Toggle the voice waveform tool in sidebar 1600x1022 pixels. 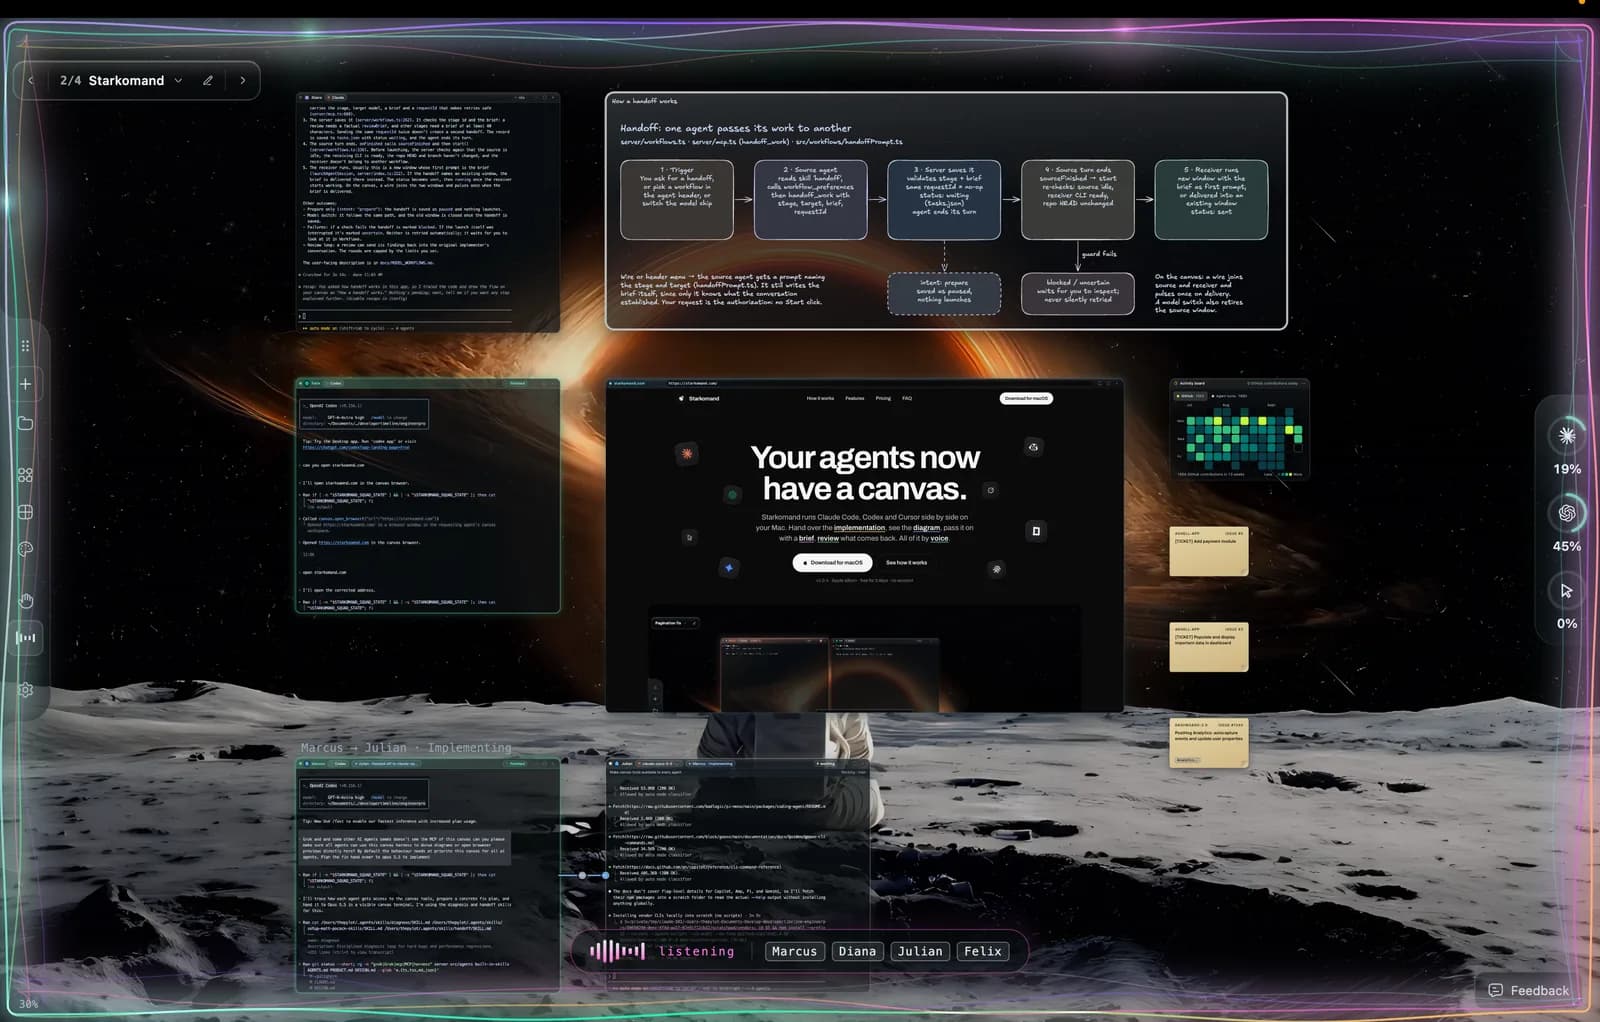click(x=26, y=638)
